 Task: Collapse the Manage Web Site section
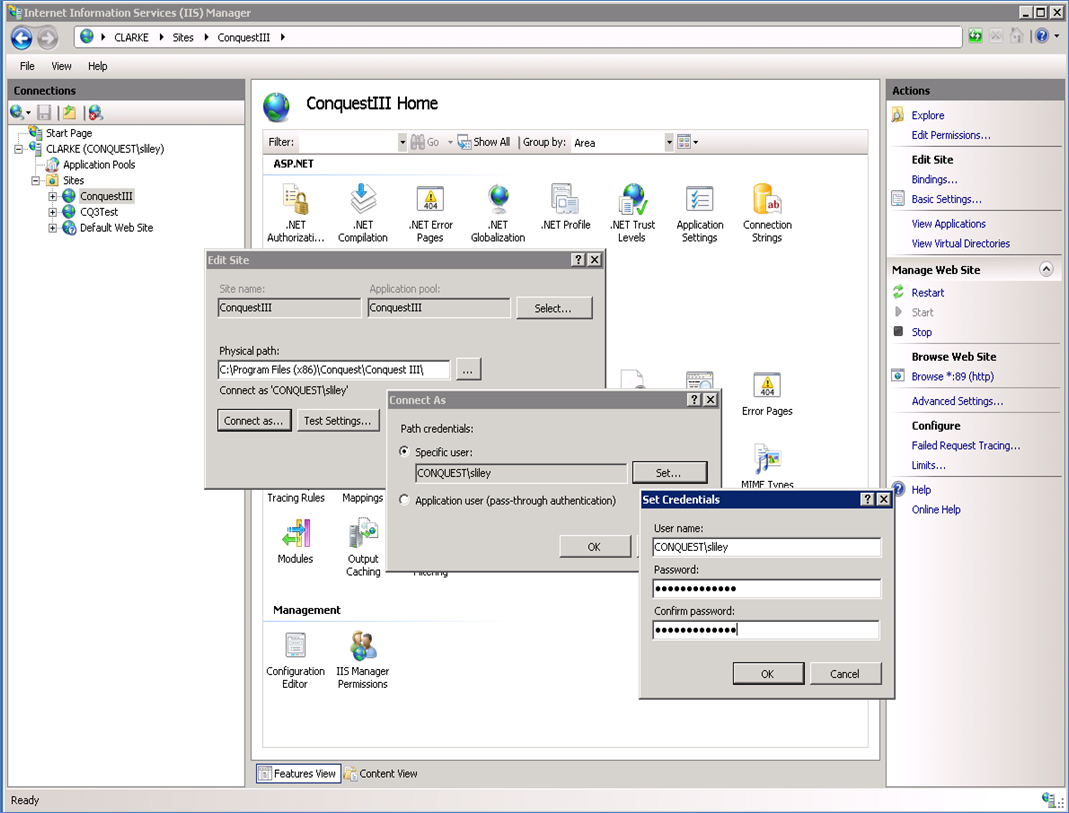[x=1047, y=269]
